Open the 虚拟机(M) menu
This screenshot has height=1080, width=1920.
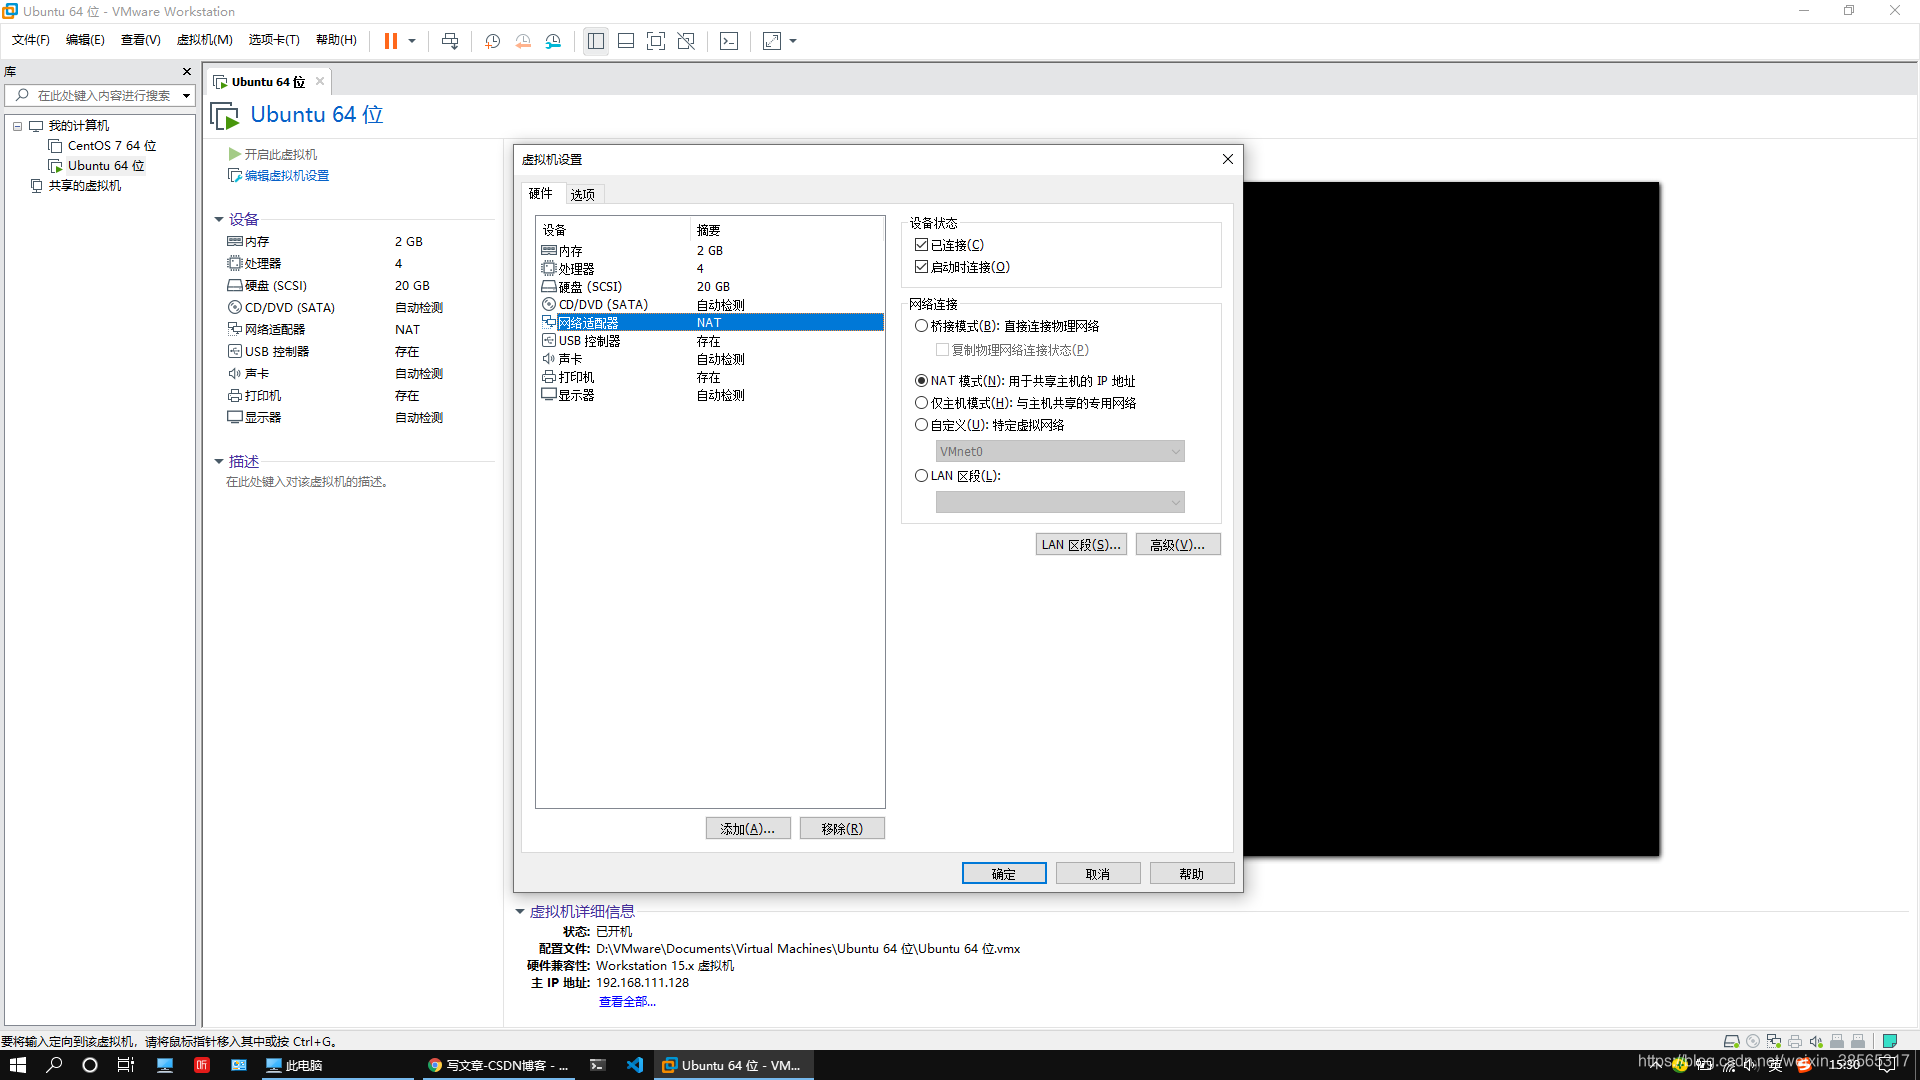204,40
